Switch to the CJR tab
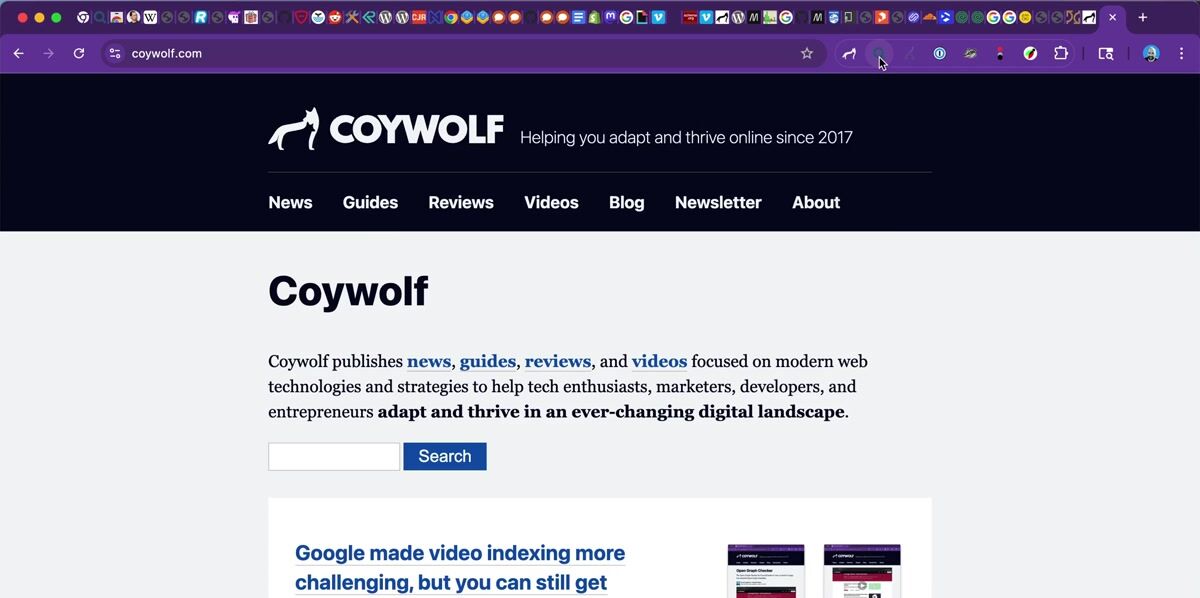The image size is (1200, 598). tap(418, 17)
